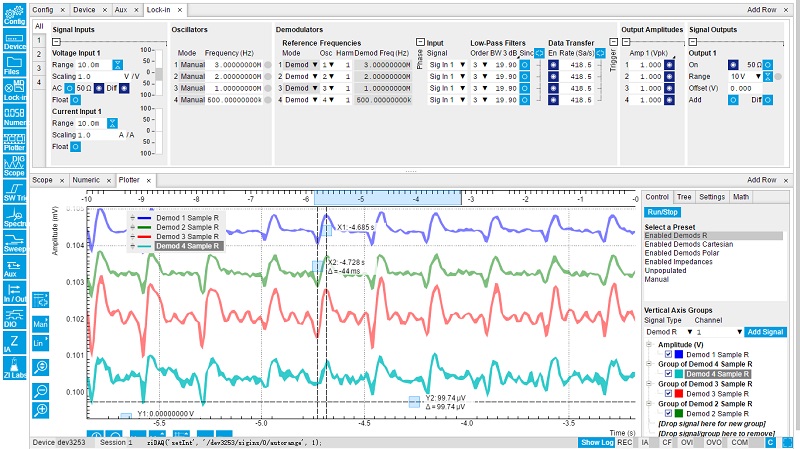This screenshot has width=800, height=449.
Task: Click Voltage Input 1 auto-range icon
Action: pos(117,64)
